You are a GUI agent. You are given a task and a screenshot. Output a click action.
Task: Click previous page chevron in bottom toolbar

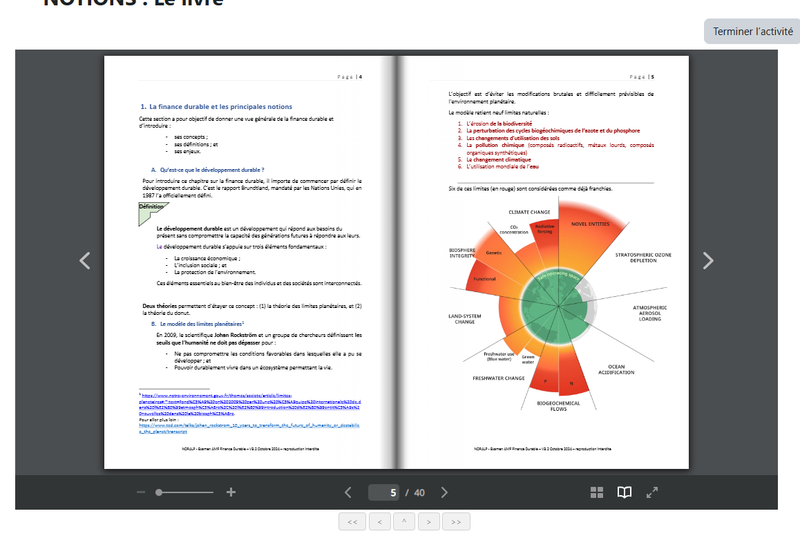coord(348,492)
